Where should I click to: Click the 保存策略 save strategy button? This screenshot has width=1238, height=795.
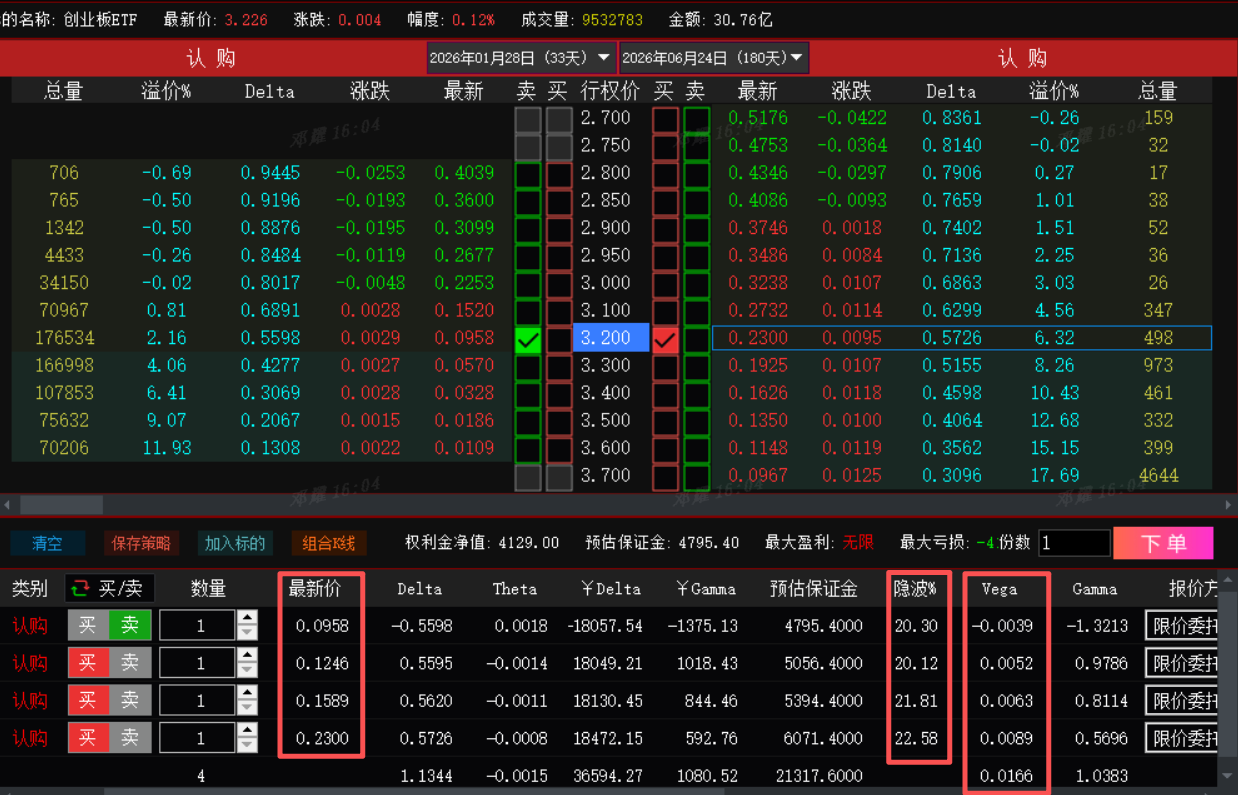point(141,543)
